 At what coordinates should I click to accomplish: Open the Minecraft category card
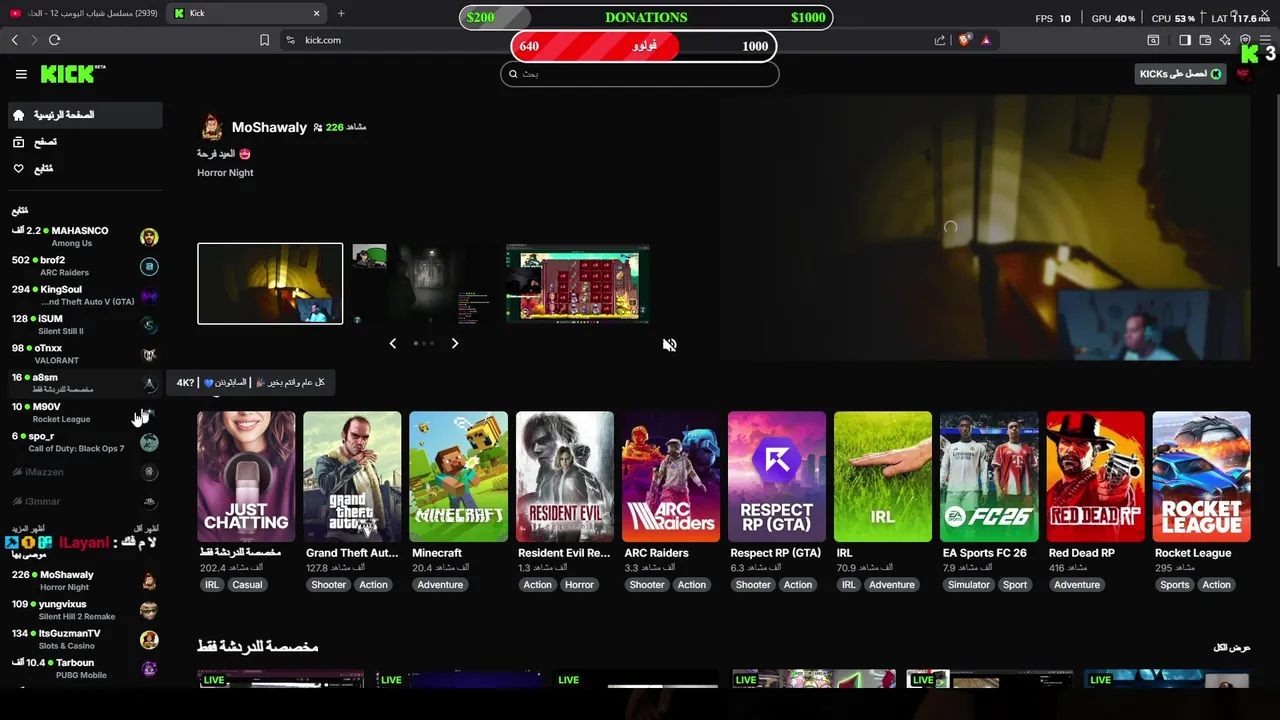(x=458, y=477)
